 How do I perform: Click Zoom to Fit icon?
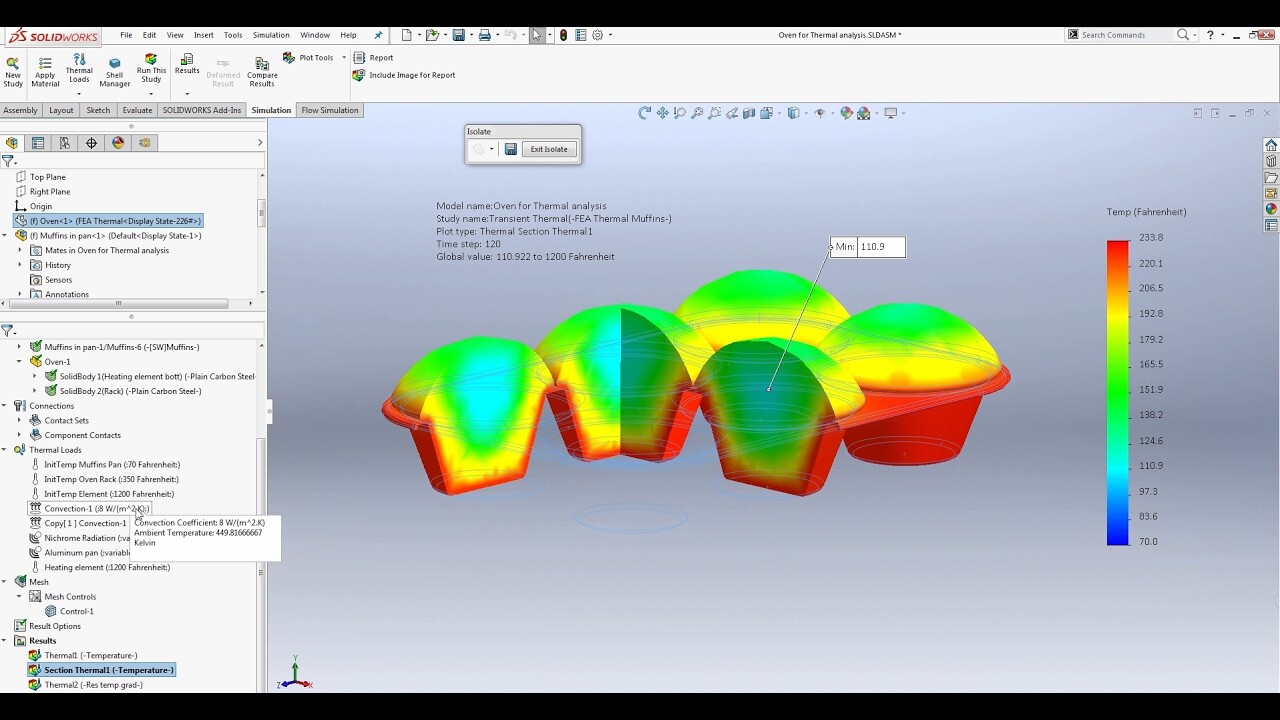(x=697, y=113)
